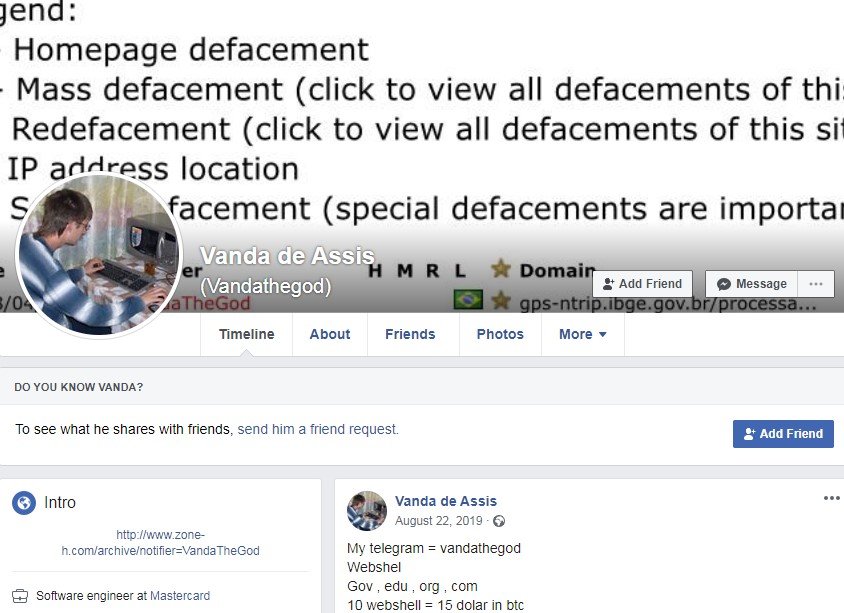Click the 'Homepage defacement' legend text
Image resolution: width=844 pixels, height=613 pixels.
click(191, 50)
